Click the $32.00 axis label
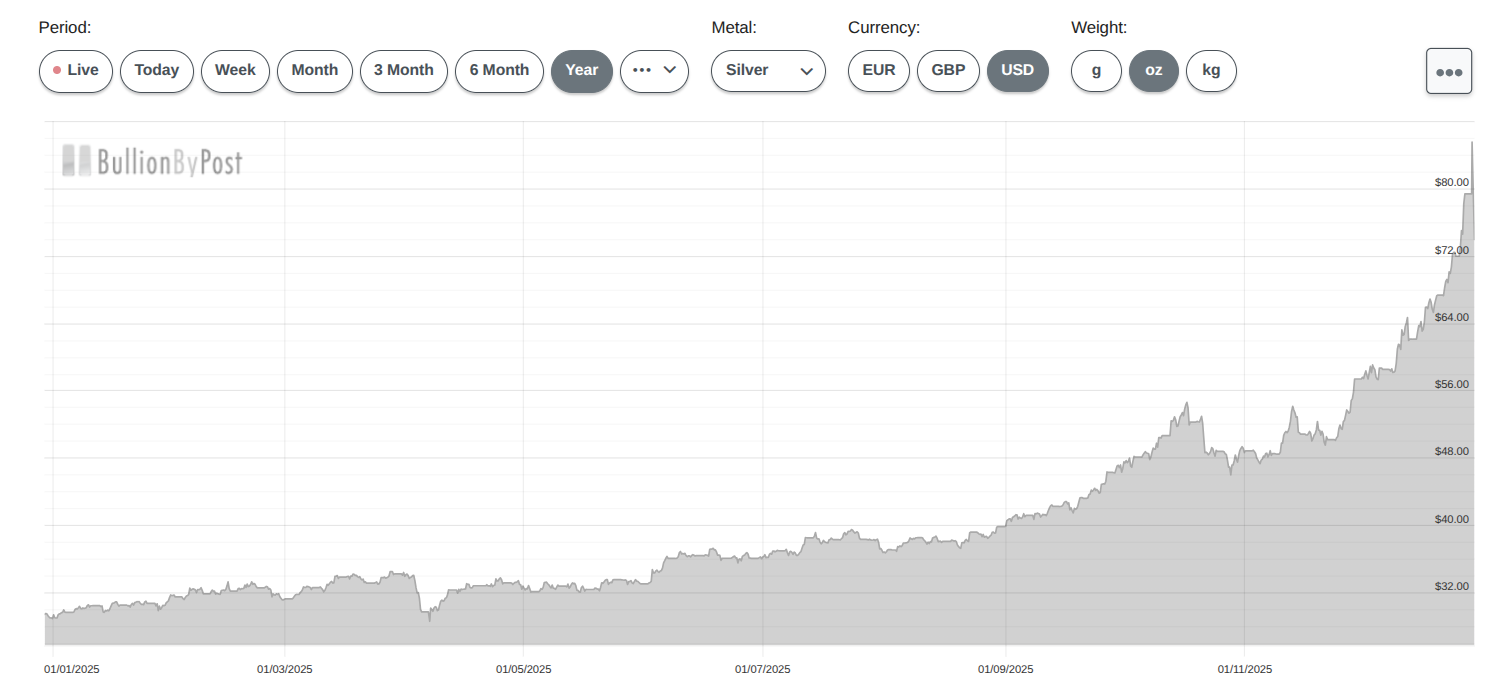This screenshot has width=1502, height=692. [1452, 586]
